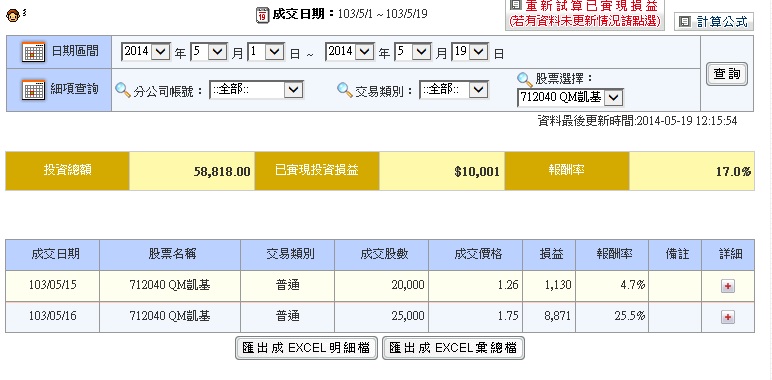Click the monkey face avatar icon
This screenshot has width=772, height=380.
click(x=13, y=16)
